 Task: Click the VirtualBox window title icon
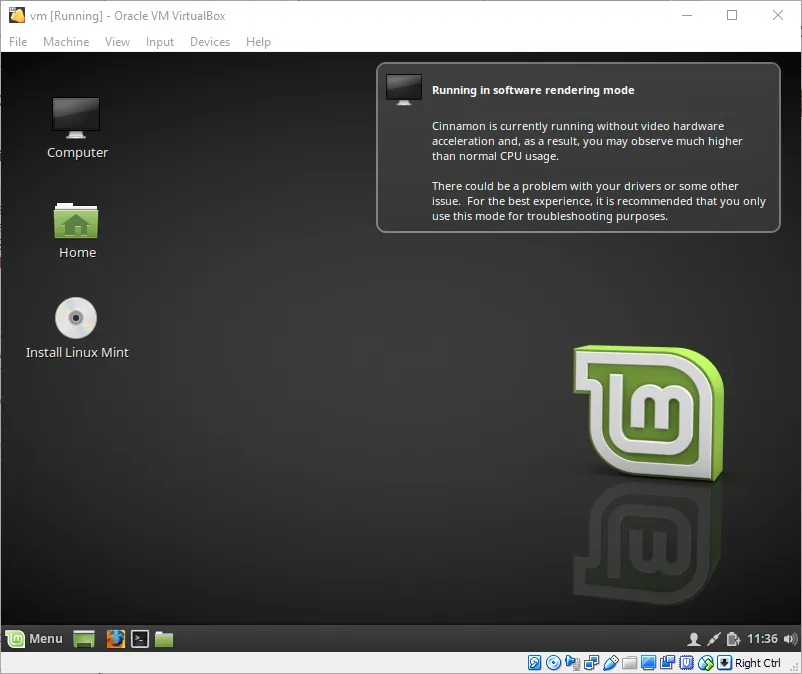pos(17,15)
